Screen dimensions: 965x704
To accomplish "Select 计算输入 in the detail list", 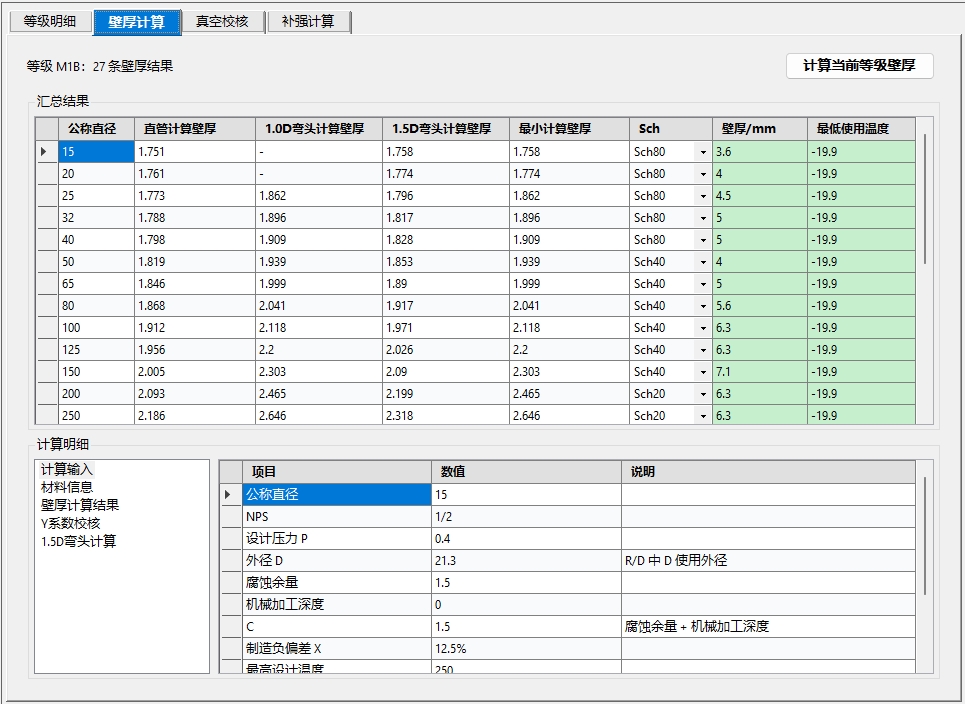I will click(x=66, y=470).
